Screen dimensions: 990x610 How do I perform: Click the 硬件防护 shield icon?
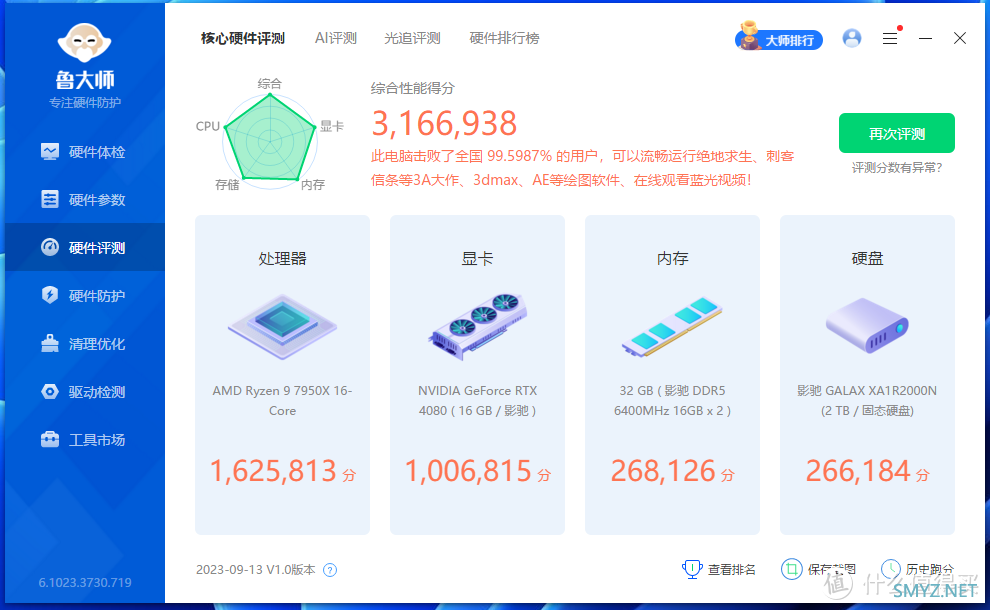coord(50,295)
